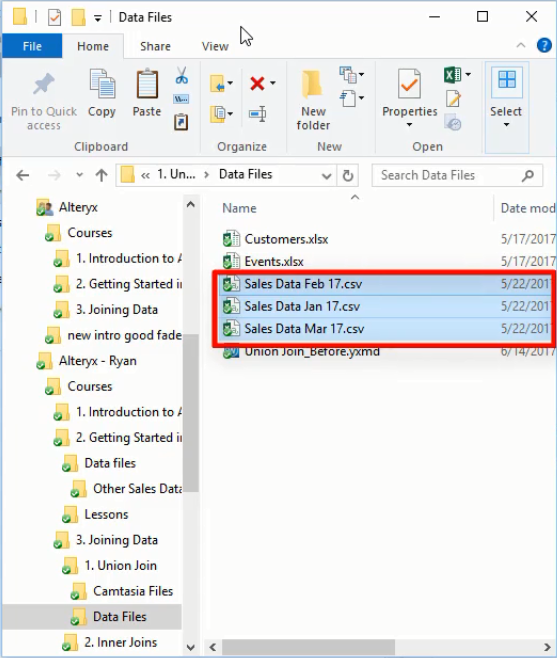Sort files by Date modified column
The height and width of the screenshot is (658, 557).
pyautogui.click(x=527, y=208)
